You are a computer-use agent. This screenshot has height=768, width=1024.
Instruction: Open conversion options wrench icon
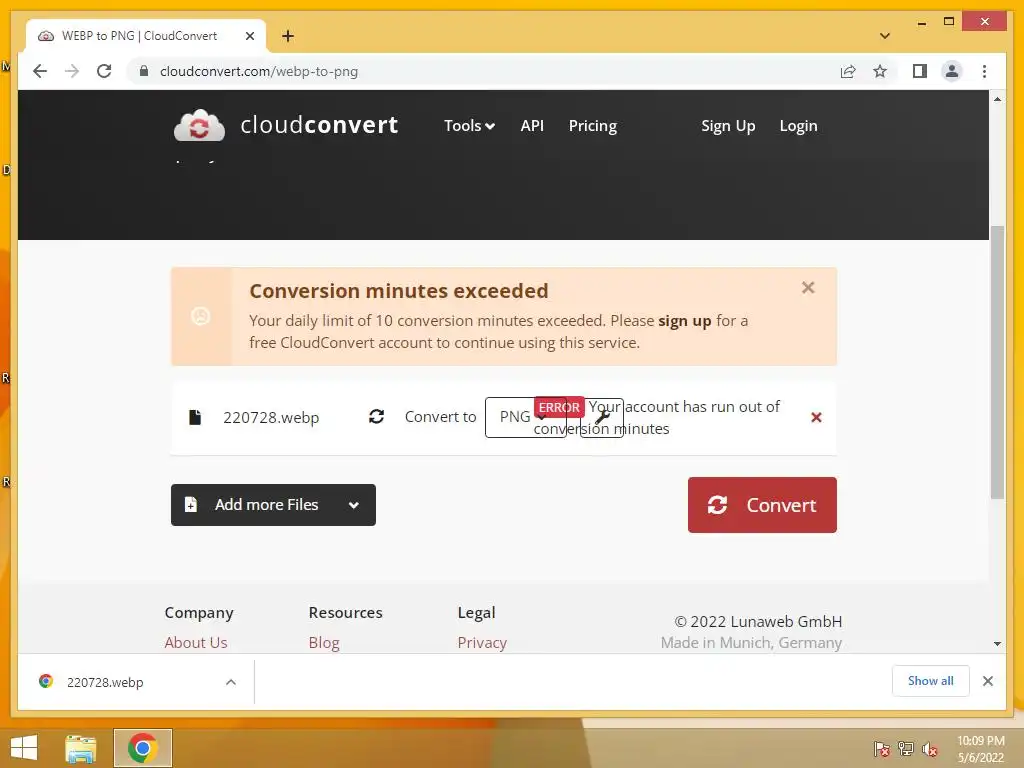pos(601,418)
